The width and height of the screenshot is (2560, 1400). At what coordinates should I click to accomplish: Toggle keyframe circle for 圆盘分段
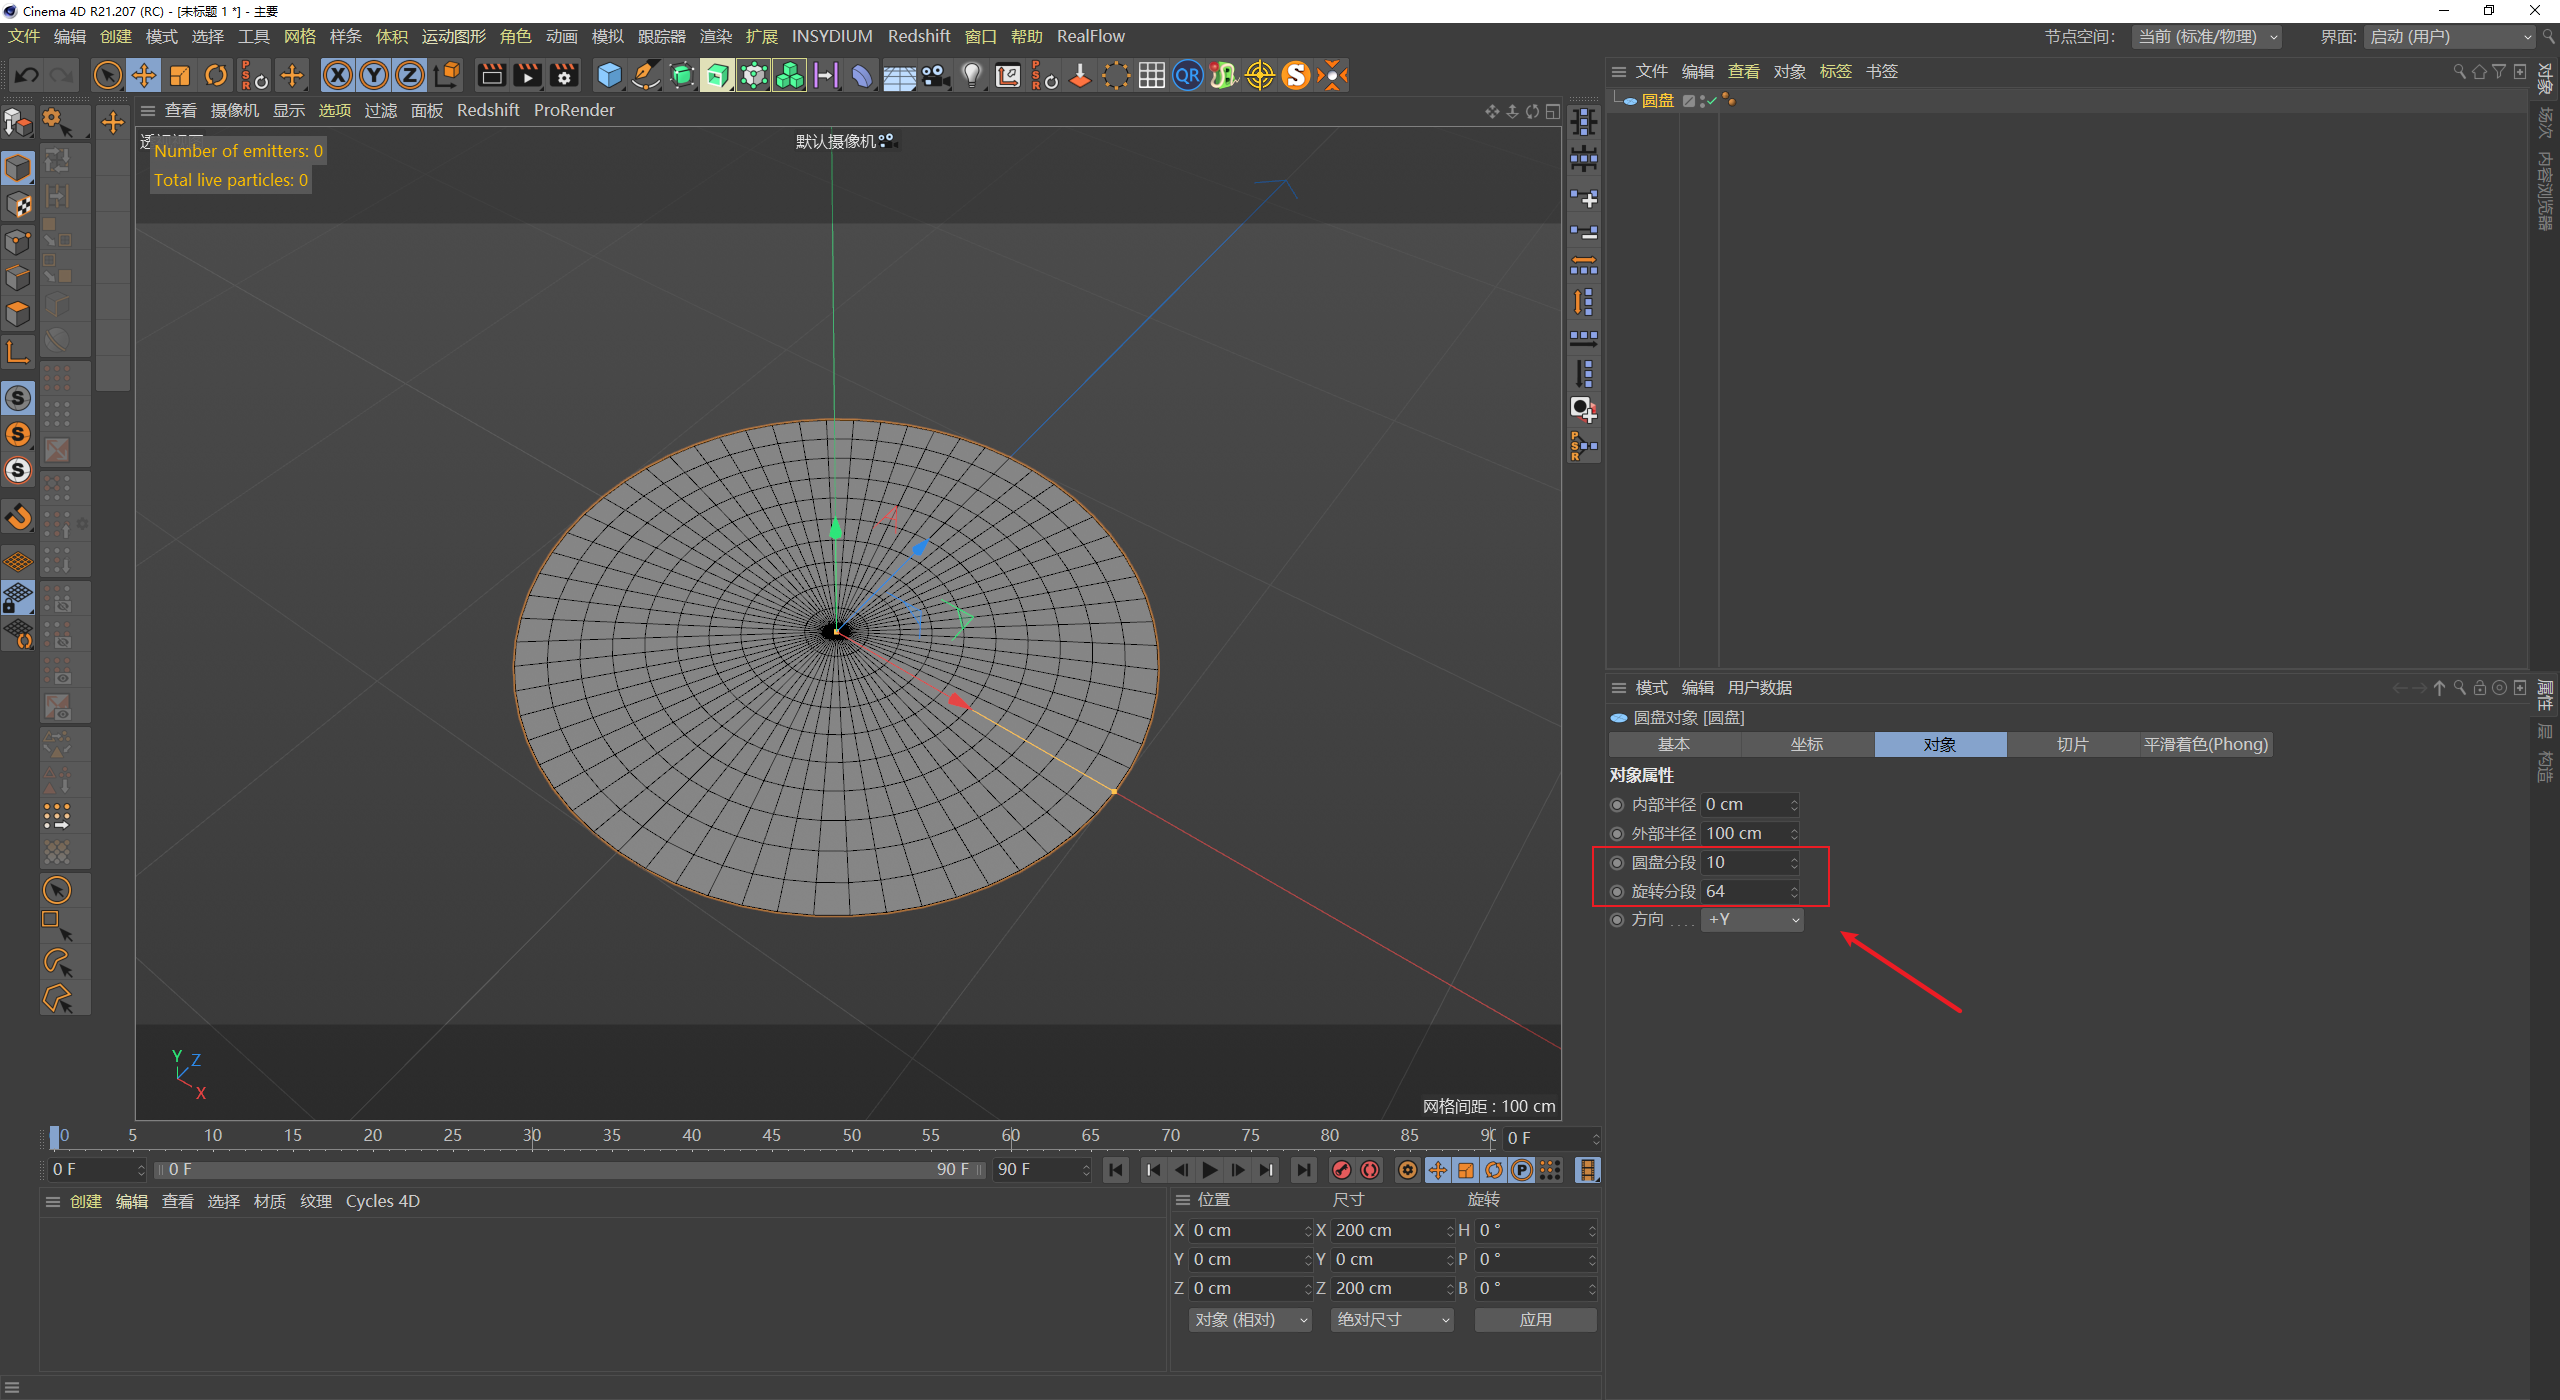pyautogui.click(x=1617, y=862)
